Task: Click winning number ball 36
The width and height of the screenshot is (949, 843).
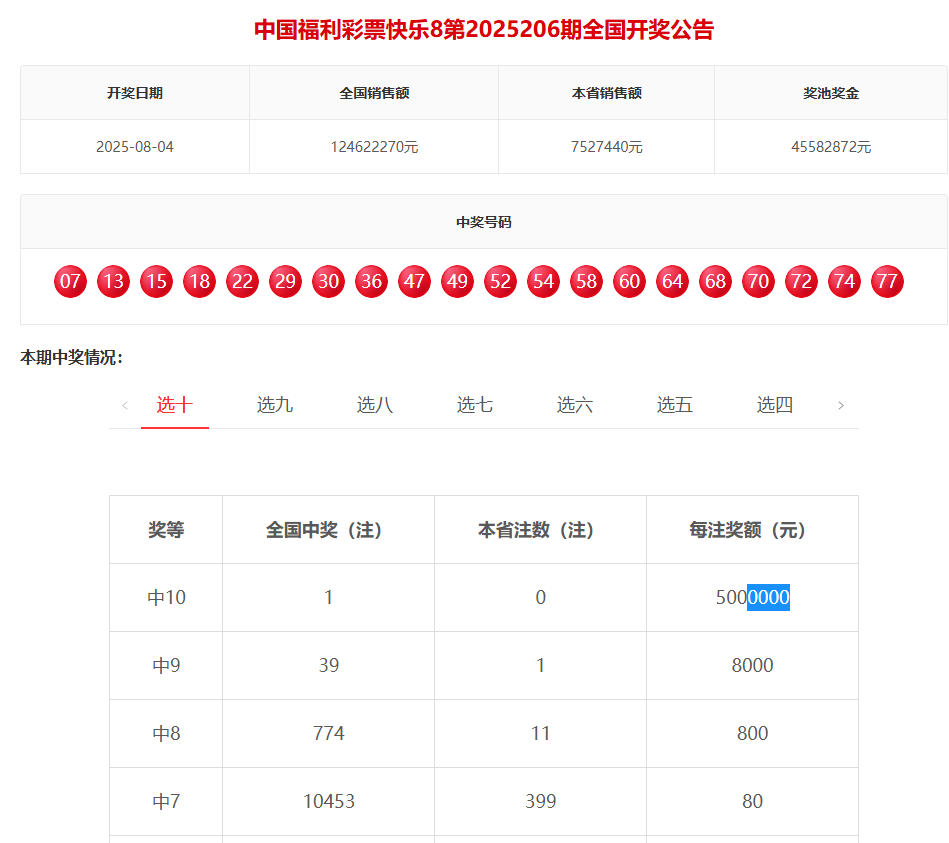Action: coord(371,281)
